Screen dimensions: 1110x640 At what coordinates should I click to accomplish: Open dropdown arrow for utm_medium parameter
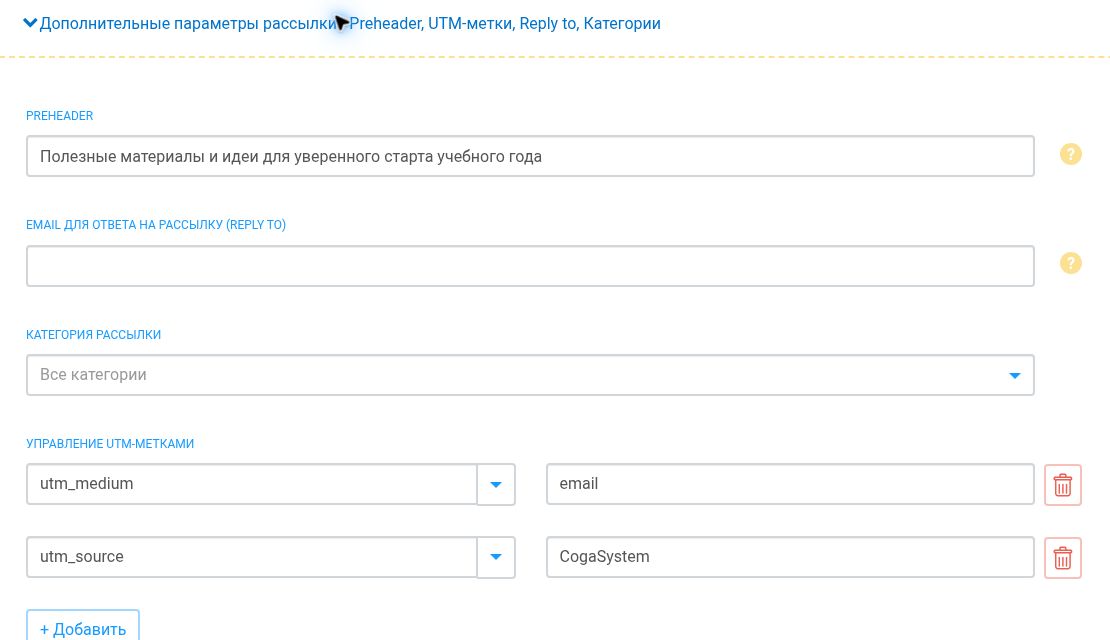(496, 484)
